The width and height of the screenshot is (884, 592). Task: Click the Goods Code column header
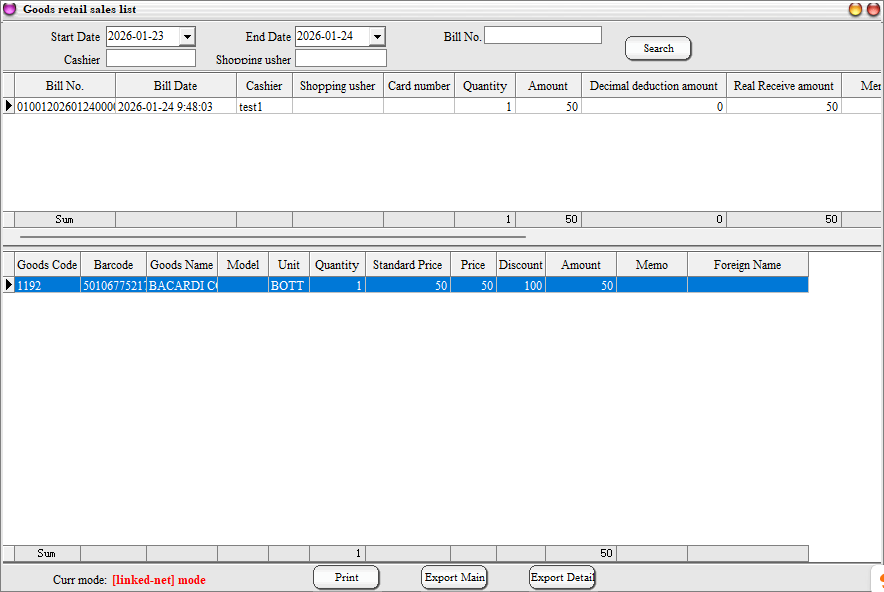[x=47, y=265]
